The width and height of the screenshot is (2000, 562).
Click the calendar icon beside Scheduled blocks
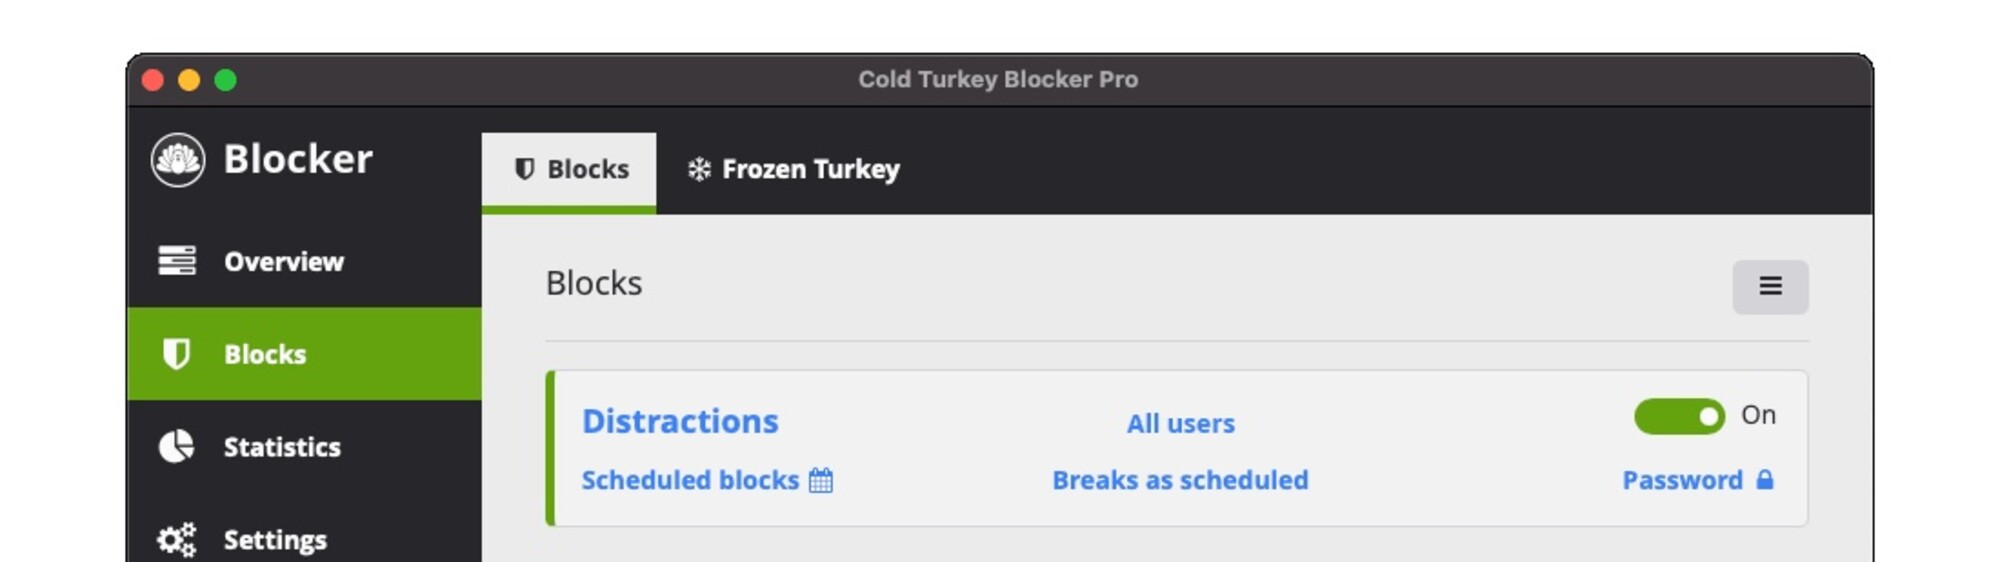(821, 481)
